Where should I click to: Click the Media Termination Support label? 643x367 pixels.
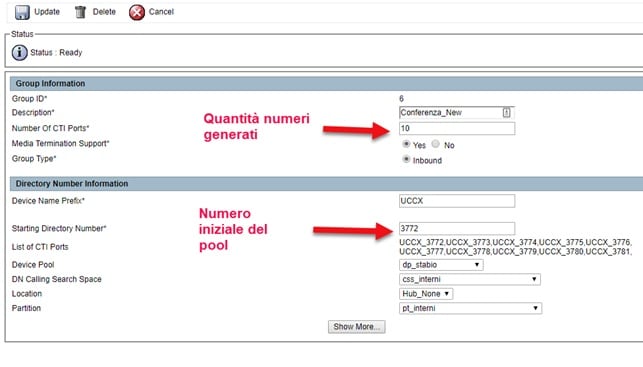pos(60,144)
